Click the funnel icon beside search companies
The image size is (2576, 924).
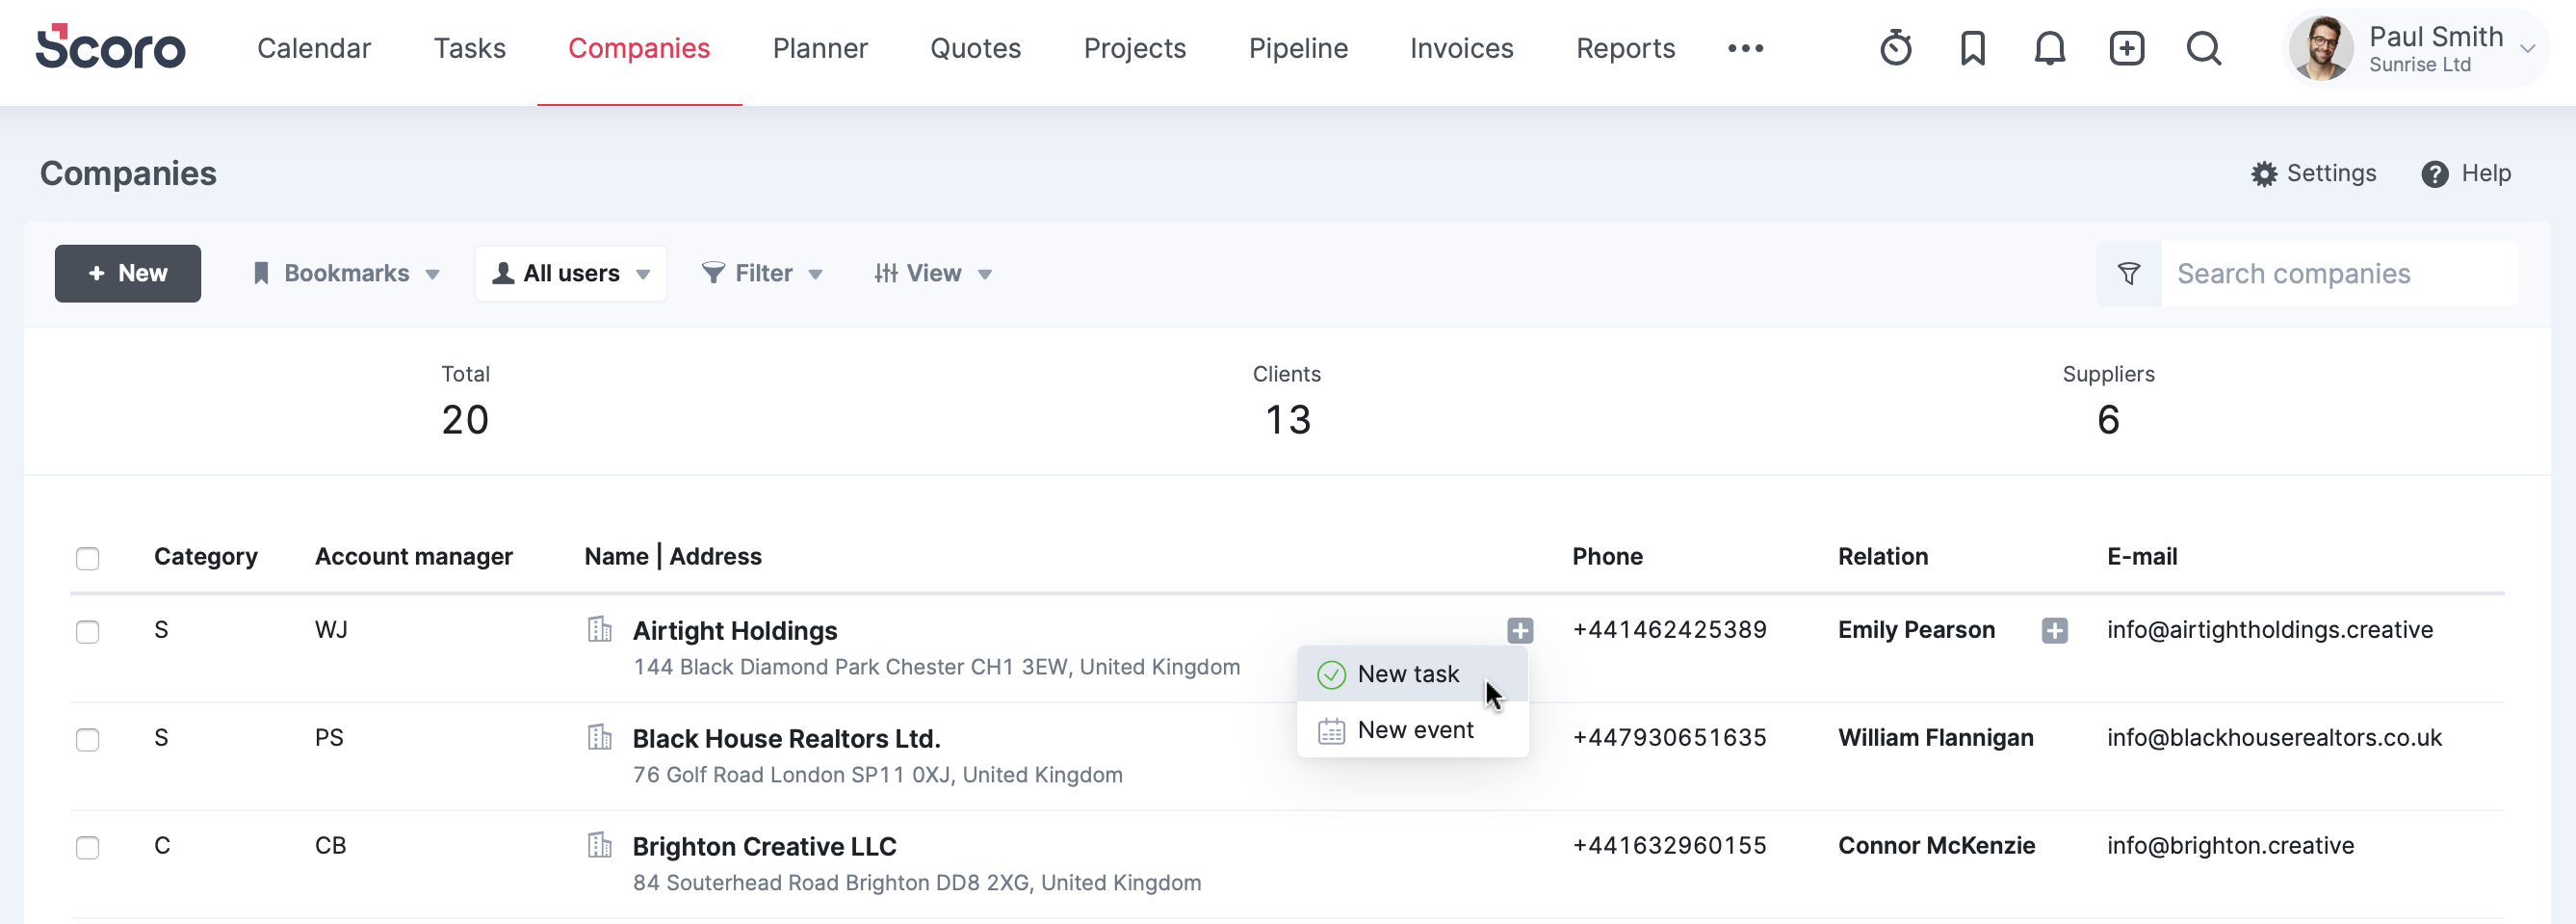2129,273
